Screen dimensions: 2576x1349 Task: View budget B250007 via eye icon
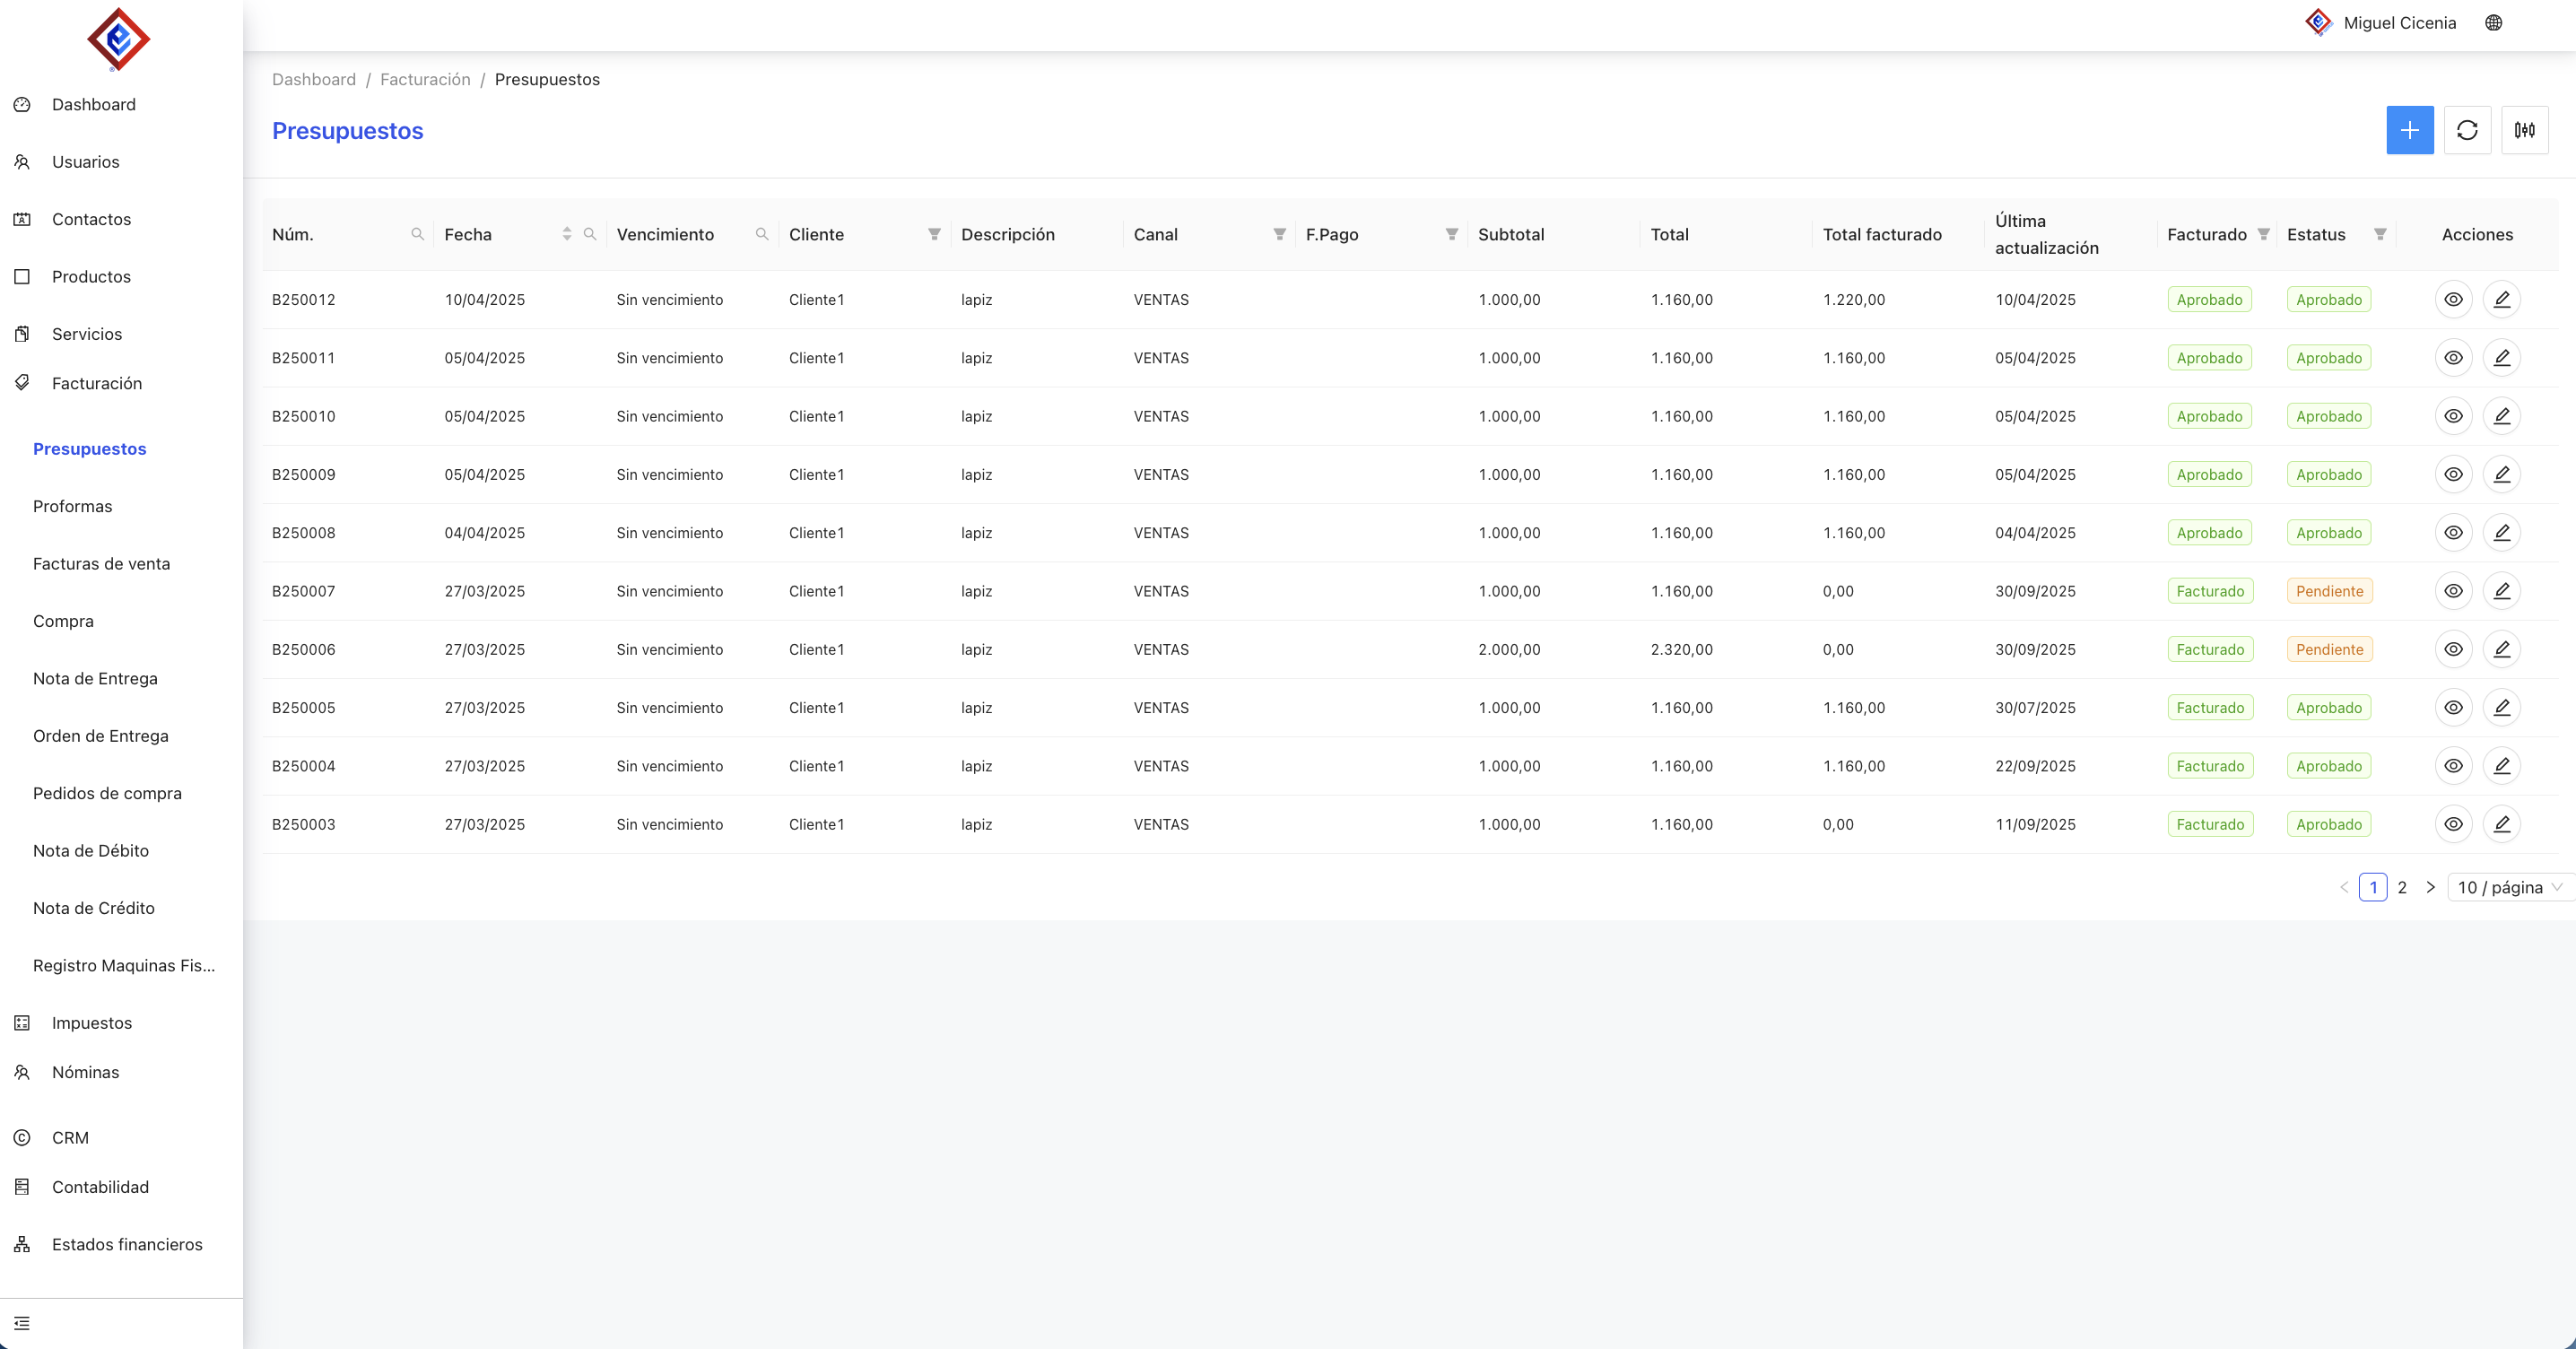click(x=2453, y=591)
